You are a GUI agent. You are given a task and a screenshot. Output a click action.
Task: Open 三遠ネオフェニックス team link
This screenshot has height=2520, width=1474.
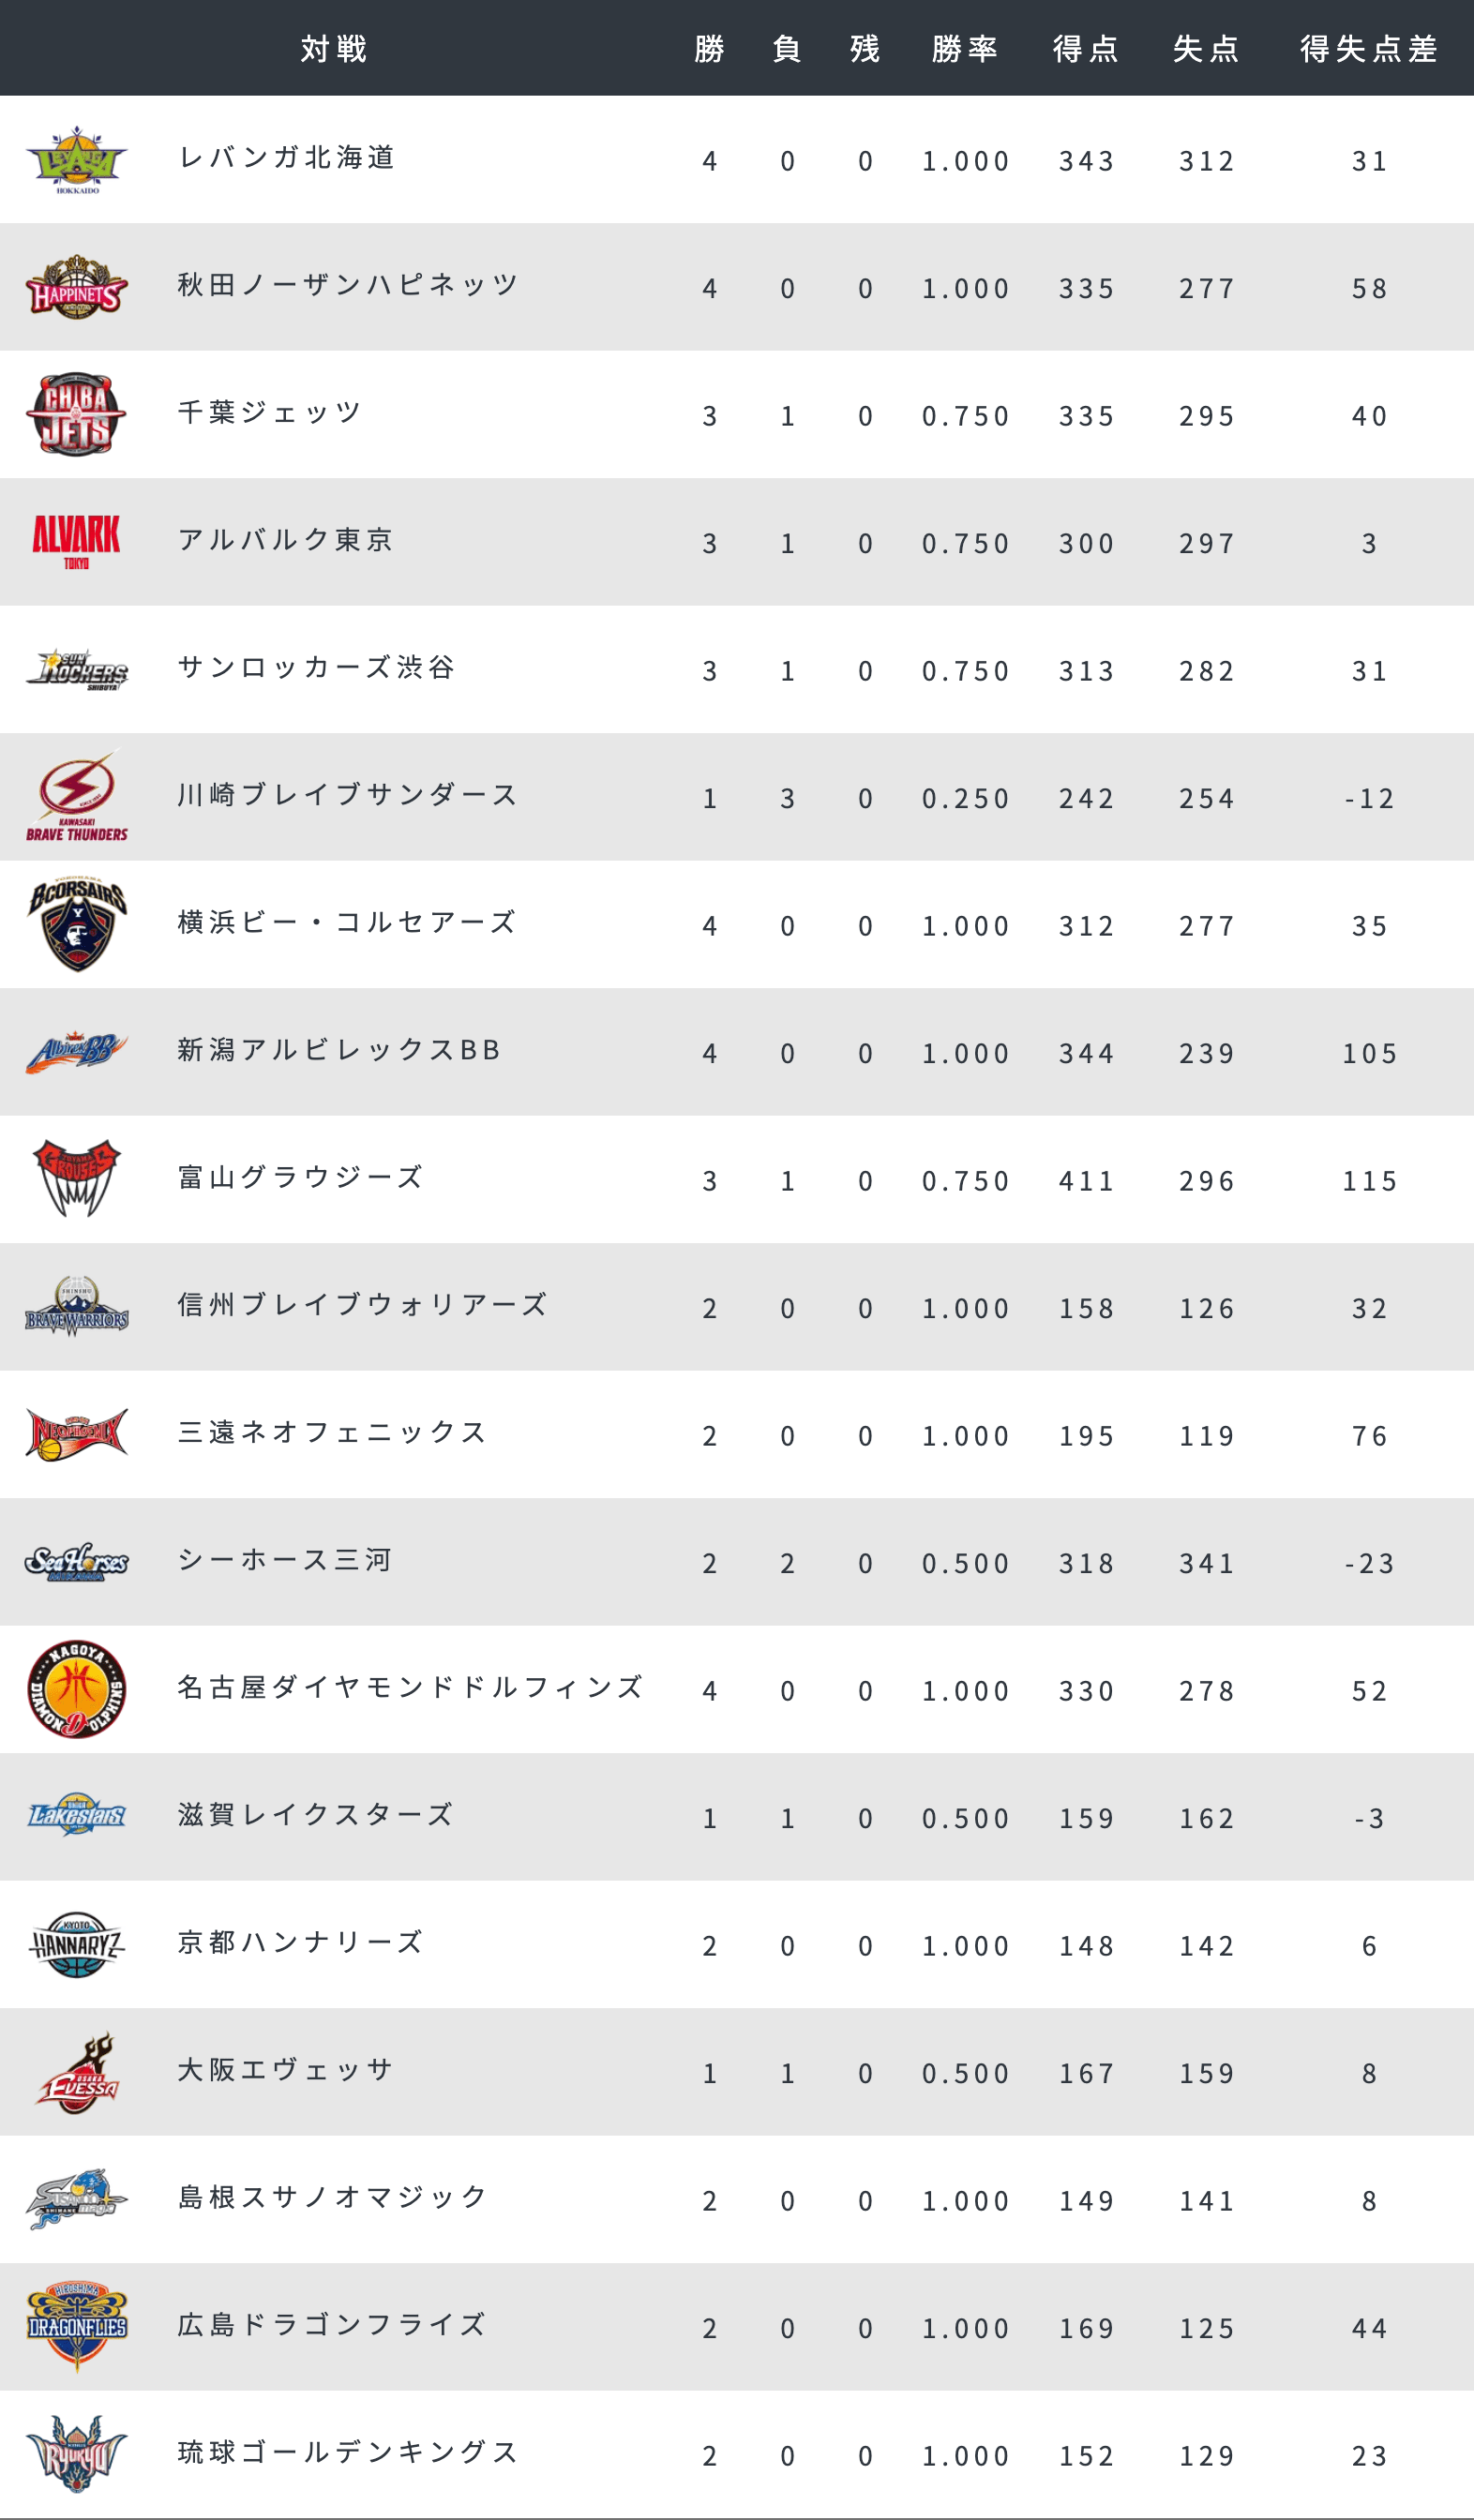tap(332, 1432)
